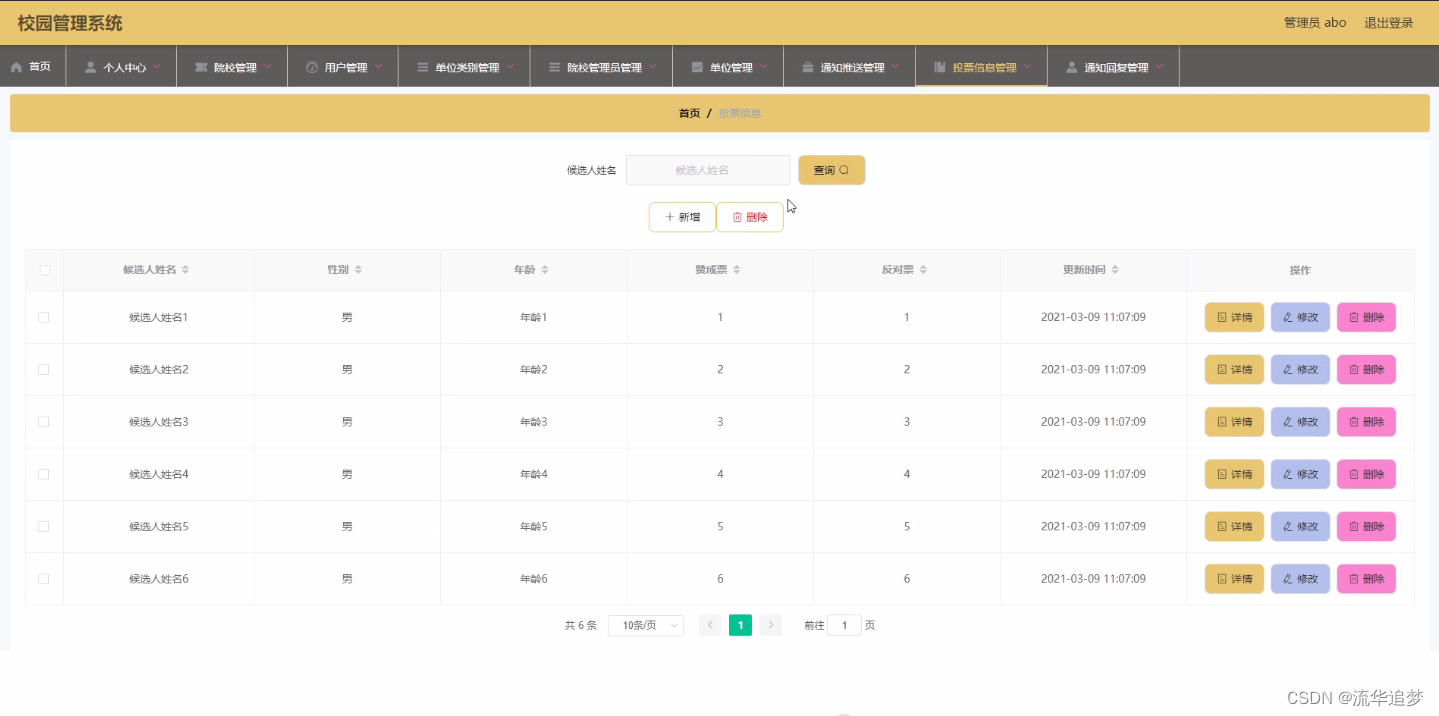Viewport: 1439px width, 716px height.
Task: Expand the 用户管理 dropdown arrow
Action: click(379, 66)
